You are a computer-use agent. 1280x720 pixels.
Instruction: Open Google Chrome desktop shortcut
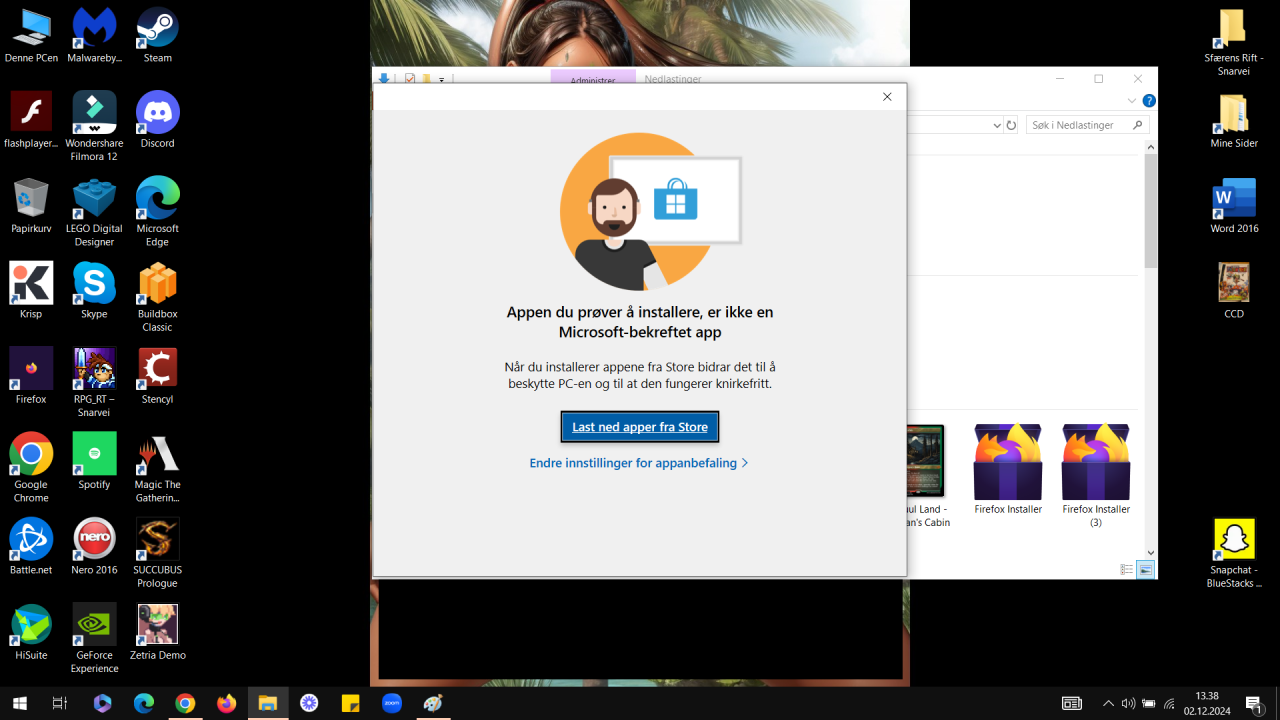pyautogui.click(x=31, y=468)
